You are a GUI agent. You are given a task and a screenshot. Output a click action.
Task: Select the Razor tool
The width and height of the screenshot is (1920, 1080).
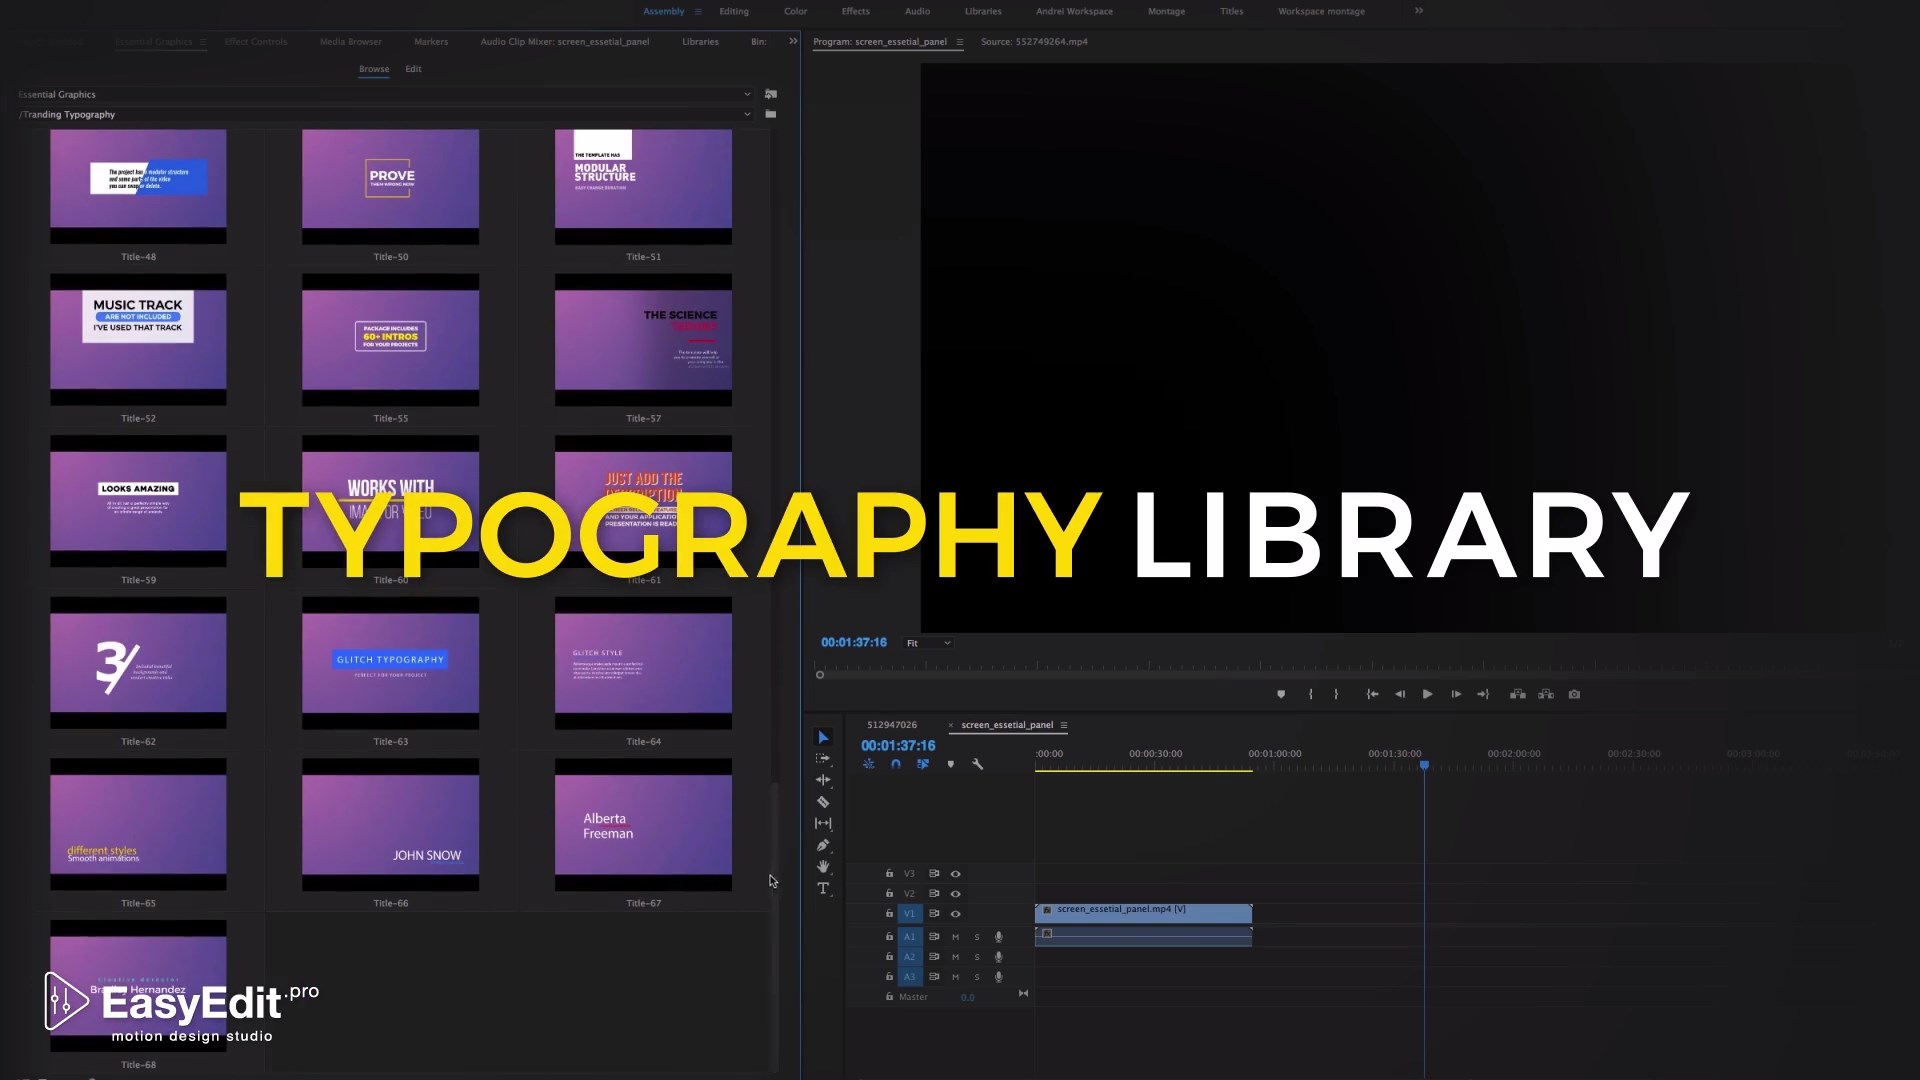pos(823,802)
